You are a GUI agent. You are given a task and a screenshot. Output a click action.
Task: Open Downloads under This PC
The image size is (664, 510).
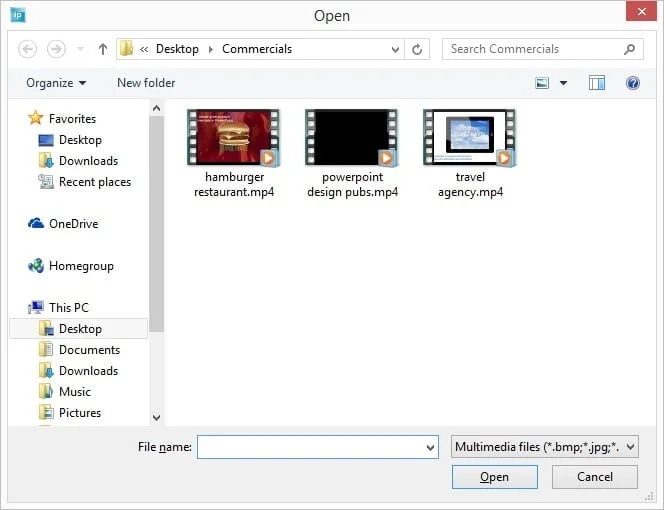[x=89, y=371]
